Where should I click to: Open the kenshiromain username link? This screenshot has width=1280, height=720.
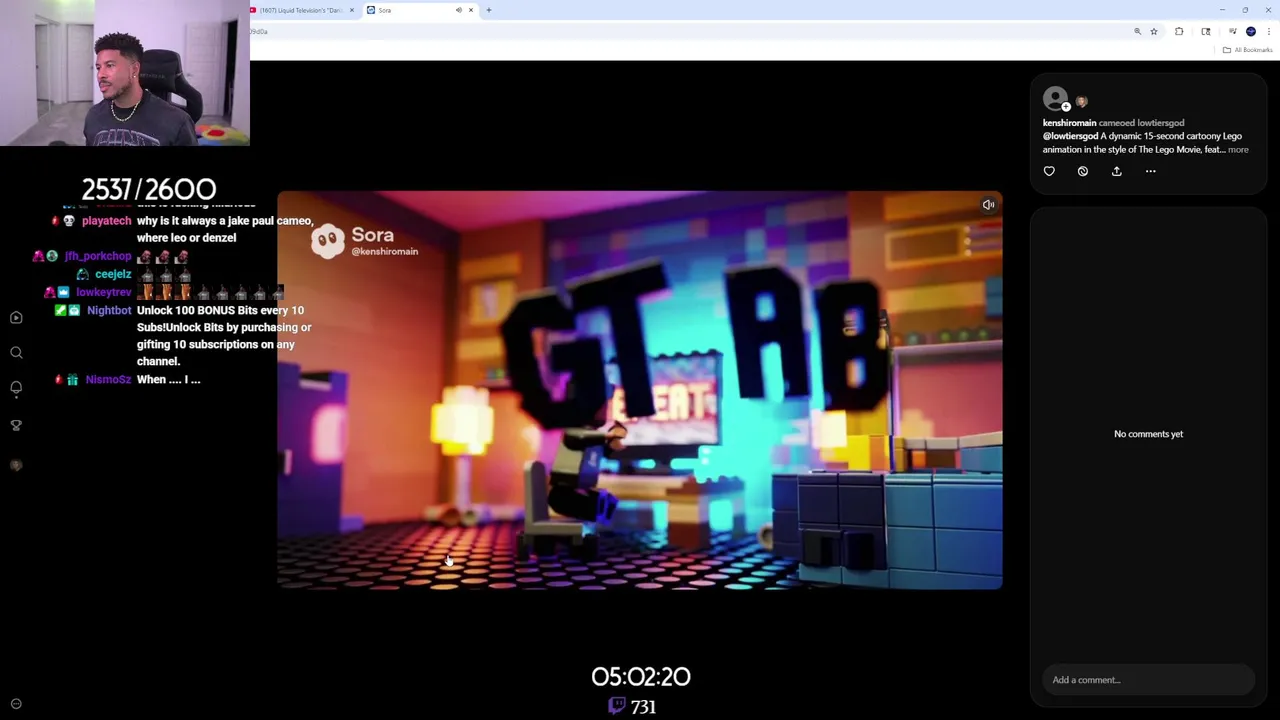[x=1069, y=123]
